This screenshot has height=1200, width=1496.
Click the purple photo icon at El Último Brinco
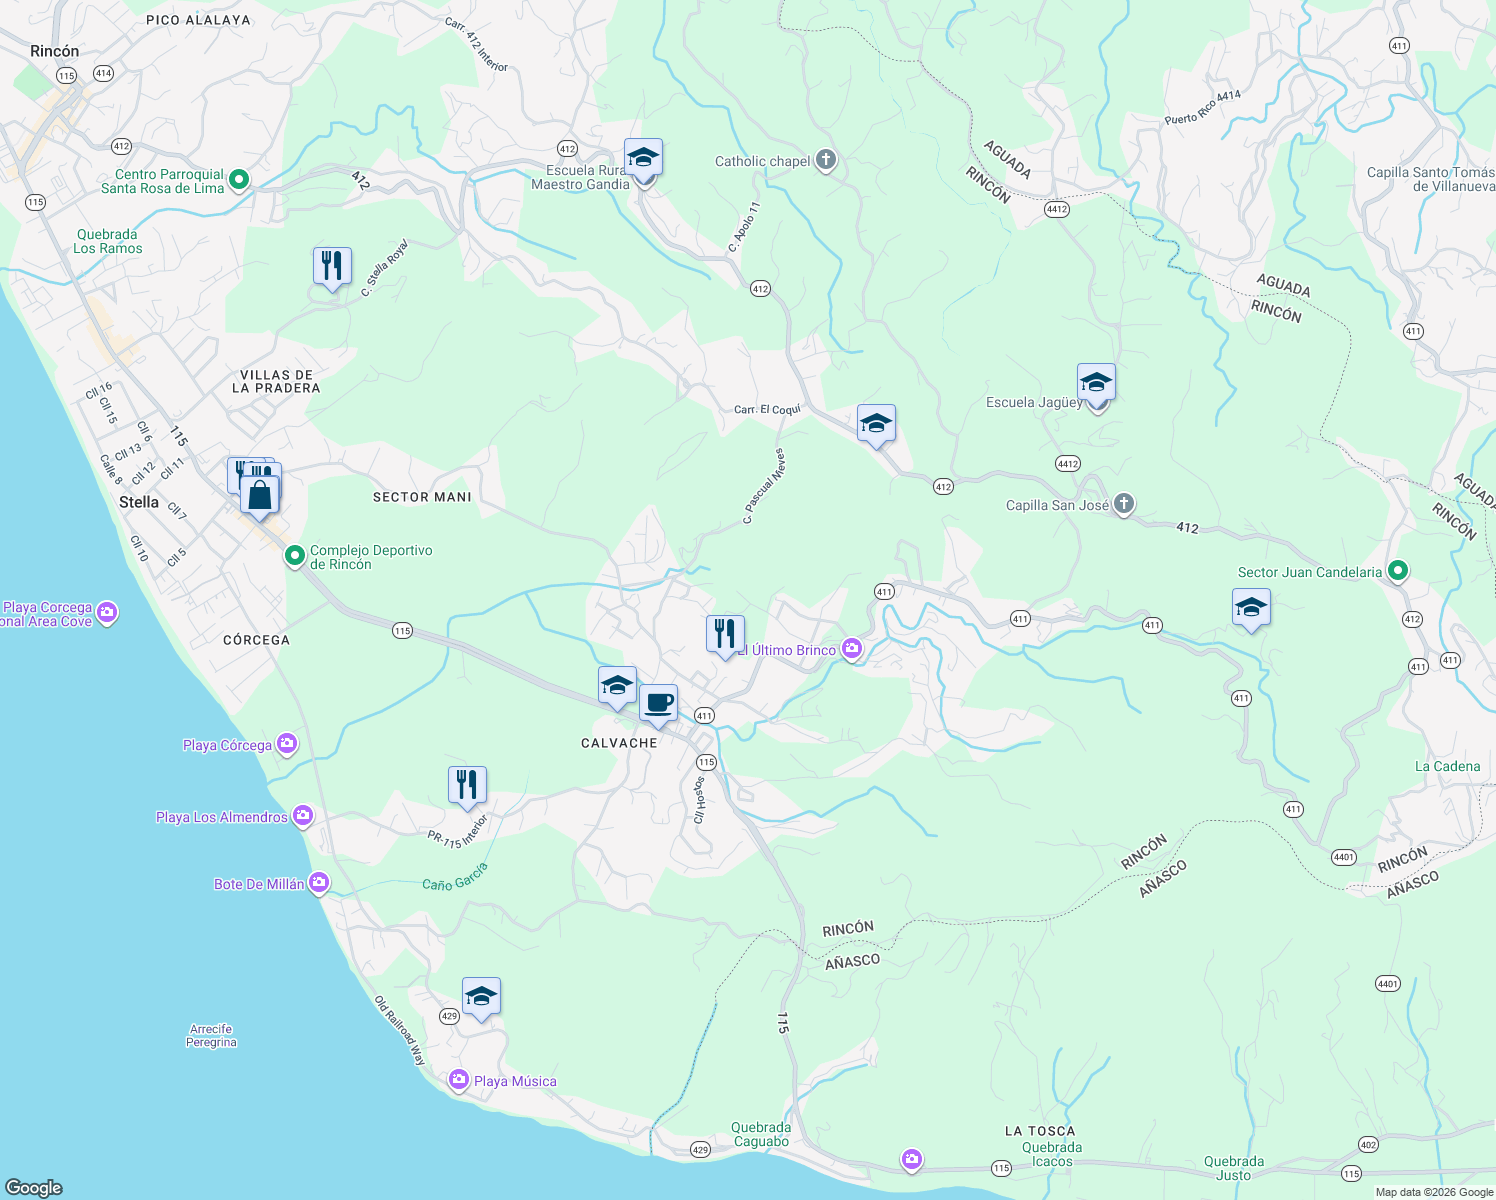(x=852, y=648)
